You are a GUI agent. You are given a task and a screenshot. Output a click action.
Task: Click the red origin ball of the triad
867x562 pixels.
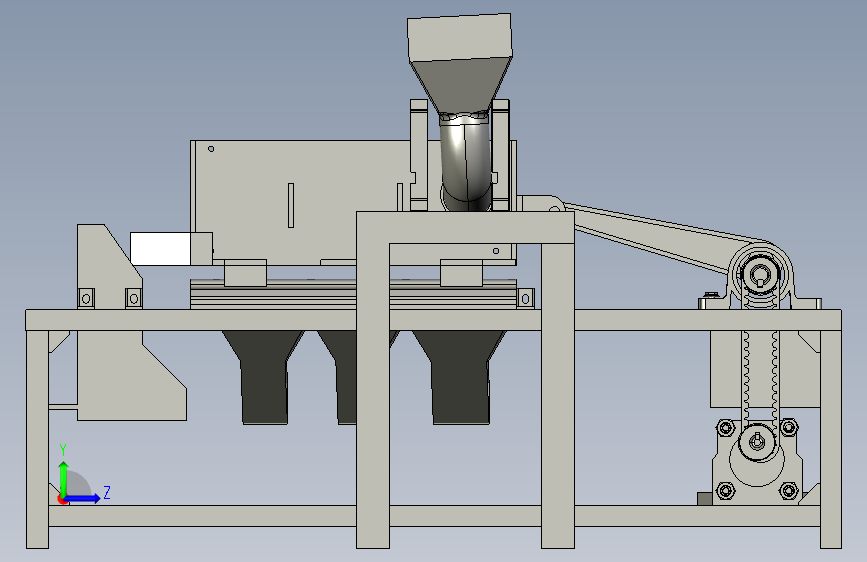61,499
